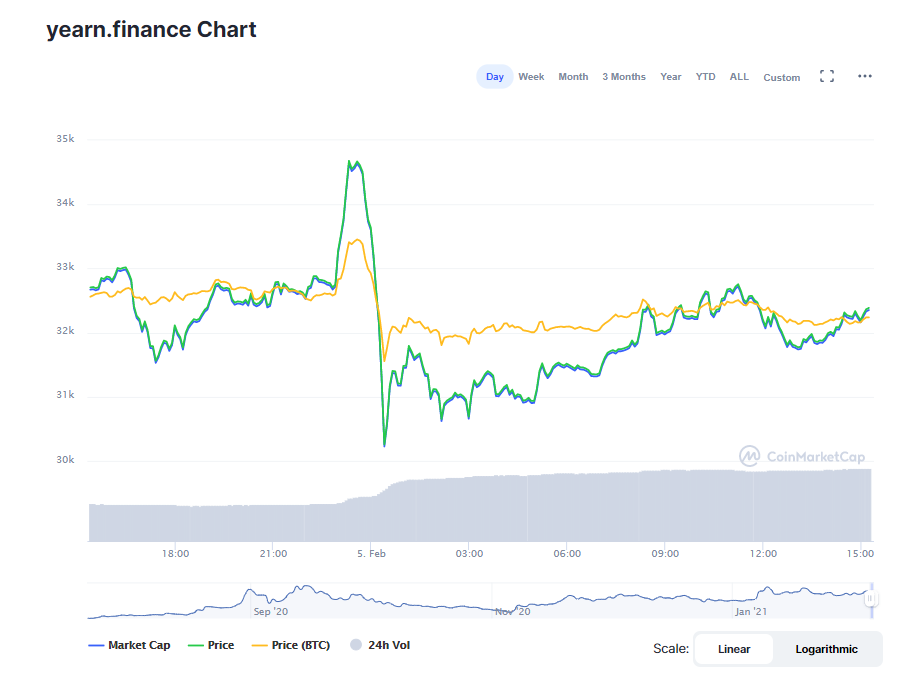899x675 pixels.
Task: Select the YTD range button
Action: click(x=706, y=77)
